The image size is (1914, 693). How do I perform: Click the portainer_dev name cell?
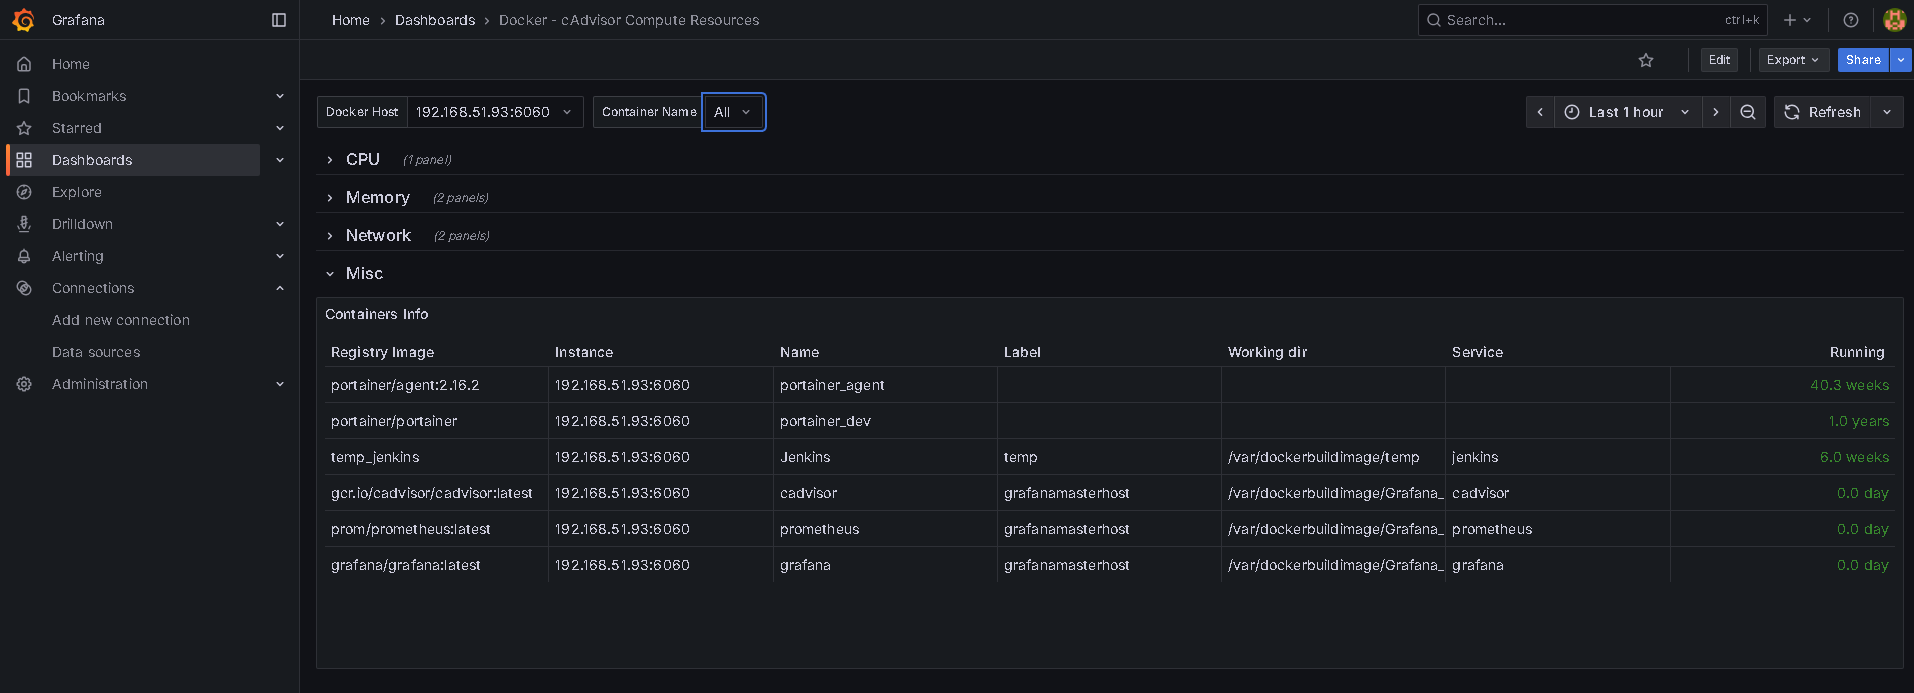(x=885, y=421)
